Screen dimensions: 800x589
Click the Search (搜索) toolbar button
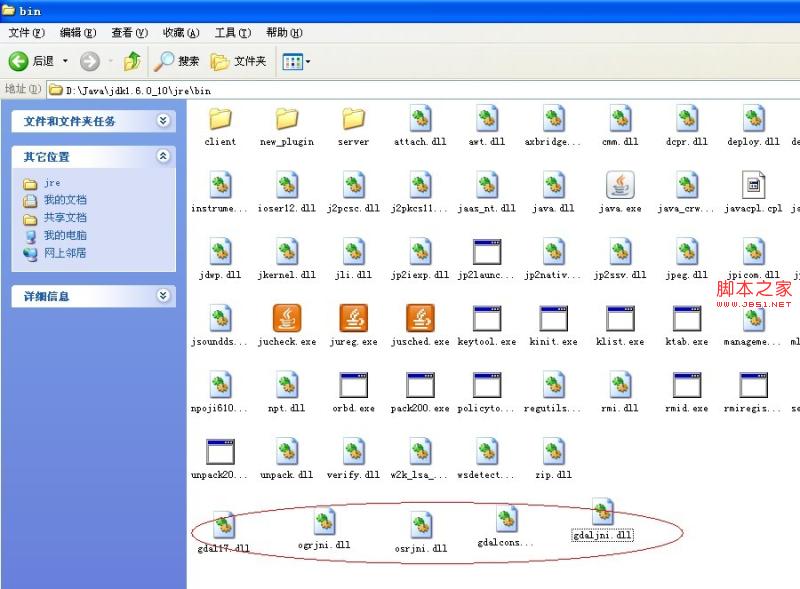pos(177,61)
